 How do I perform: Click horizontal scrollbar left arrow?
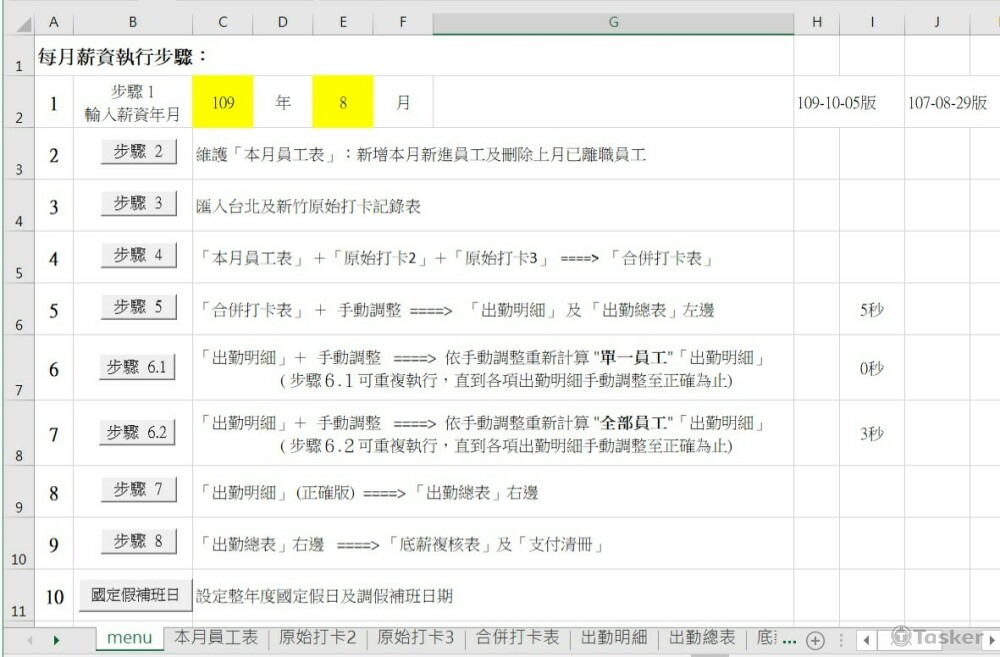coord(864,639)
